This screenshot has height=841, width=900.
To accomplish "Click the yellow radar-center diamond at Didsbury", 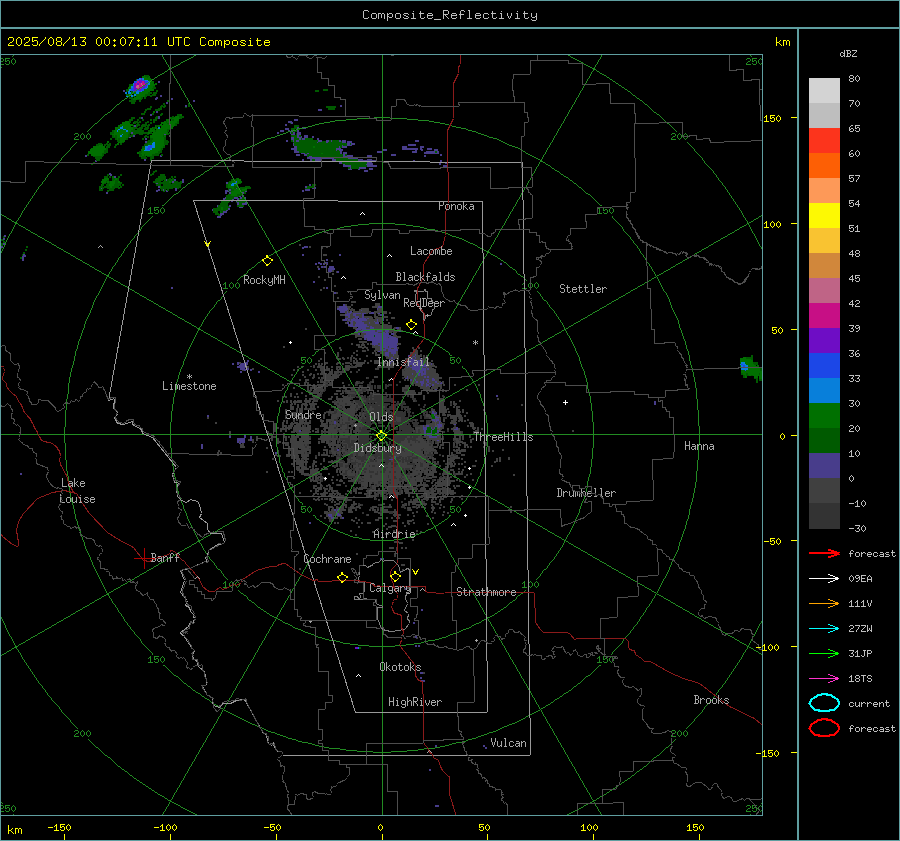I will [381, 436].
